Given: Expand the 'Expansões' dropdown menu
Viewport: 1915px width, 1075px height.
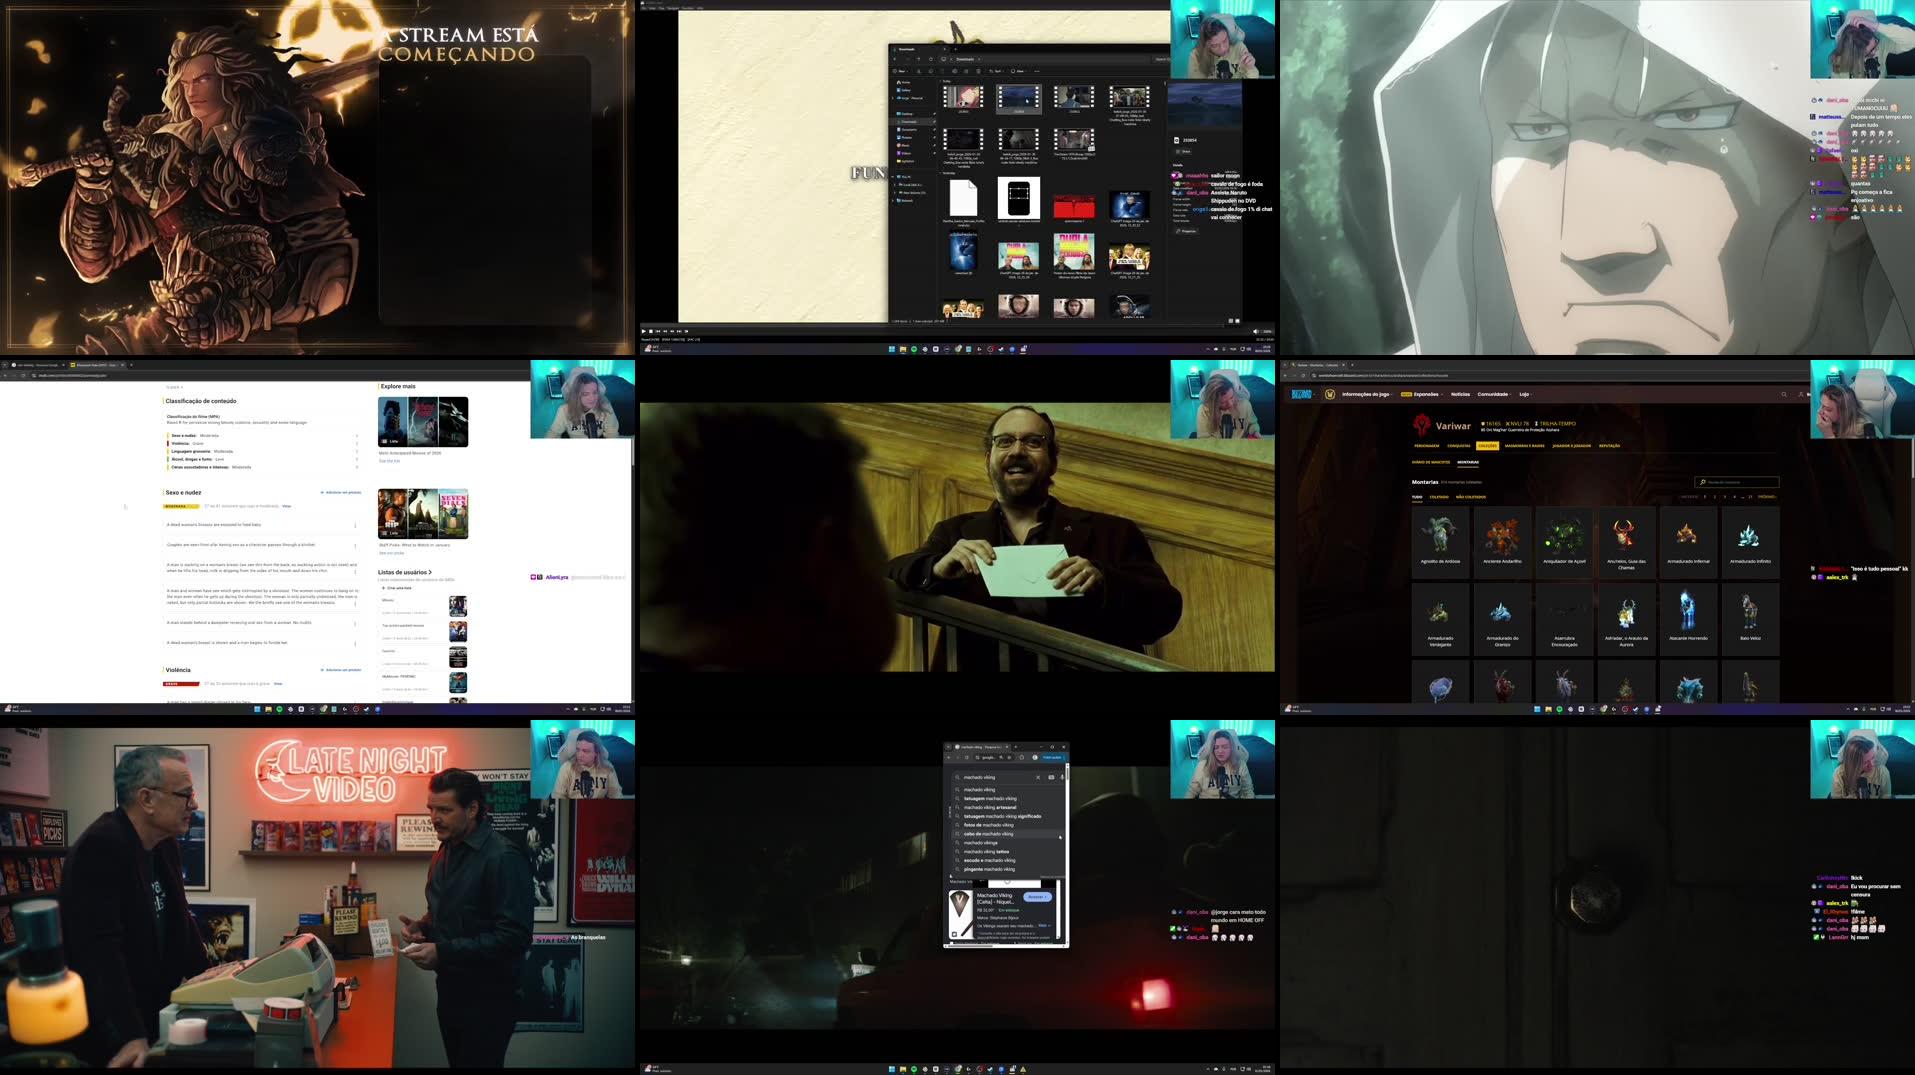Looking at the screenshot, I should point(1427,394).
